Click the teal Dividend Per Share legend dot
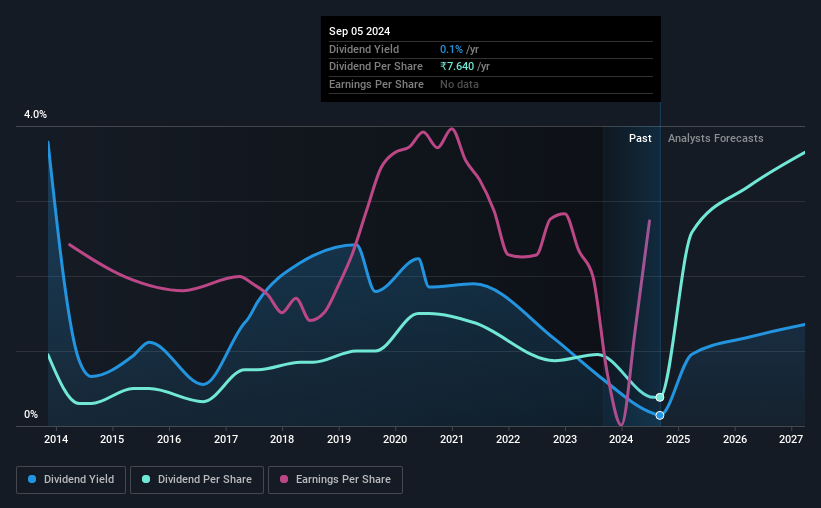821x508 pixels. [x=146, y=479]
